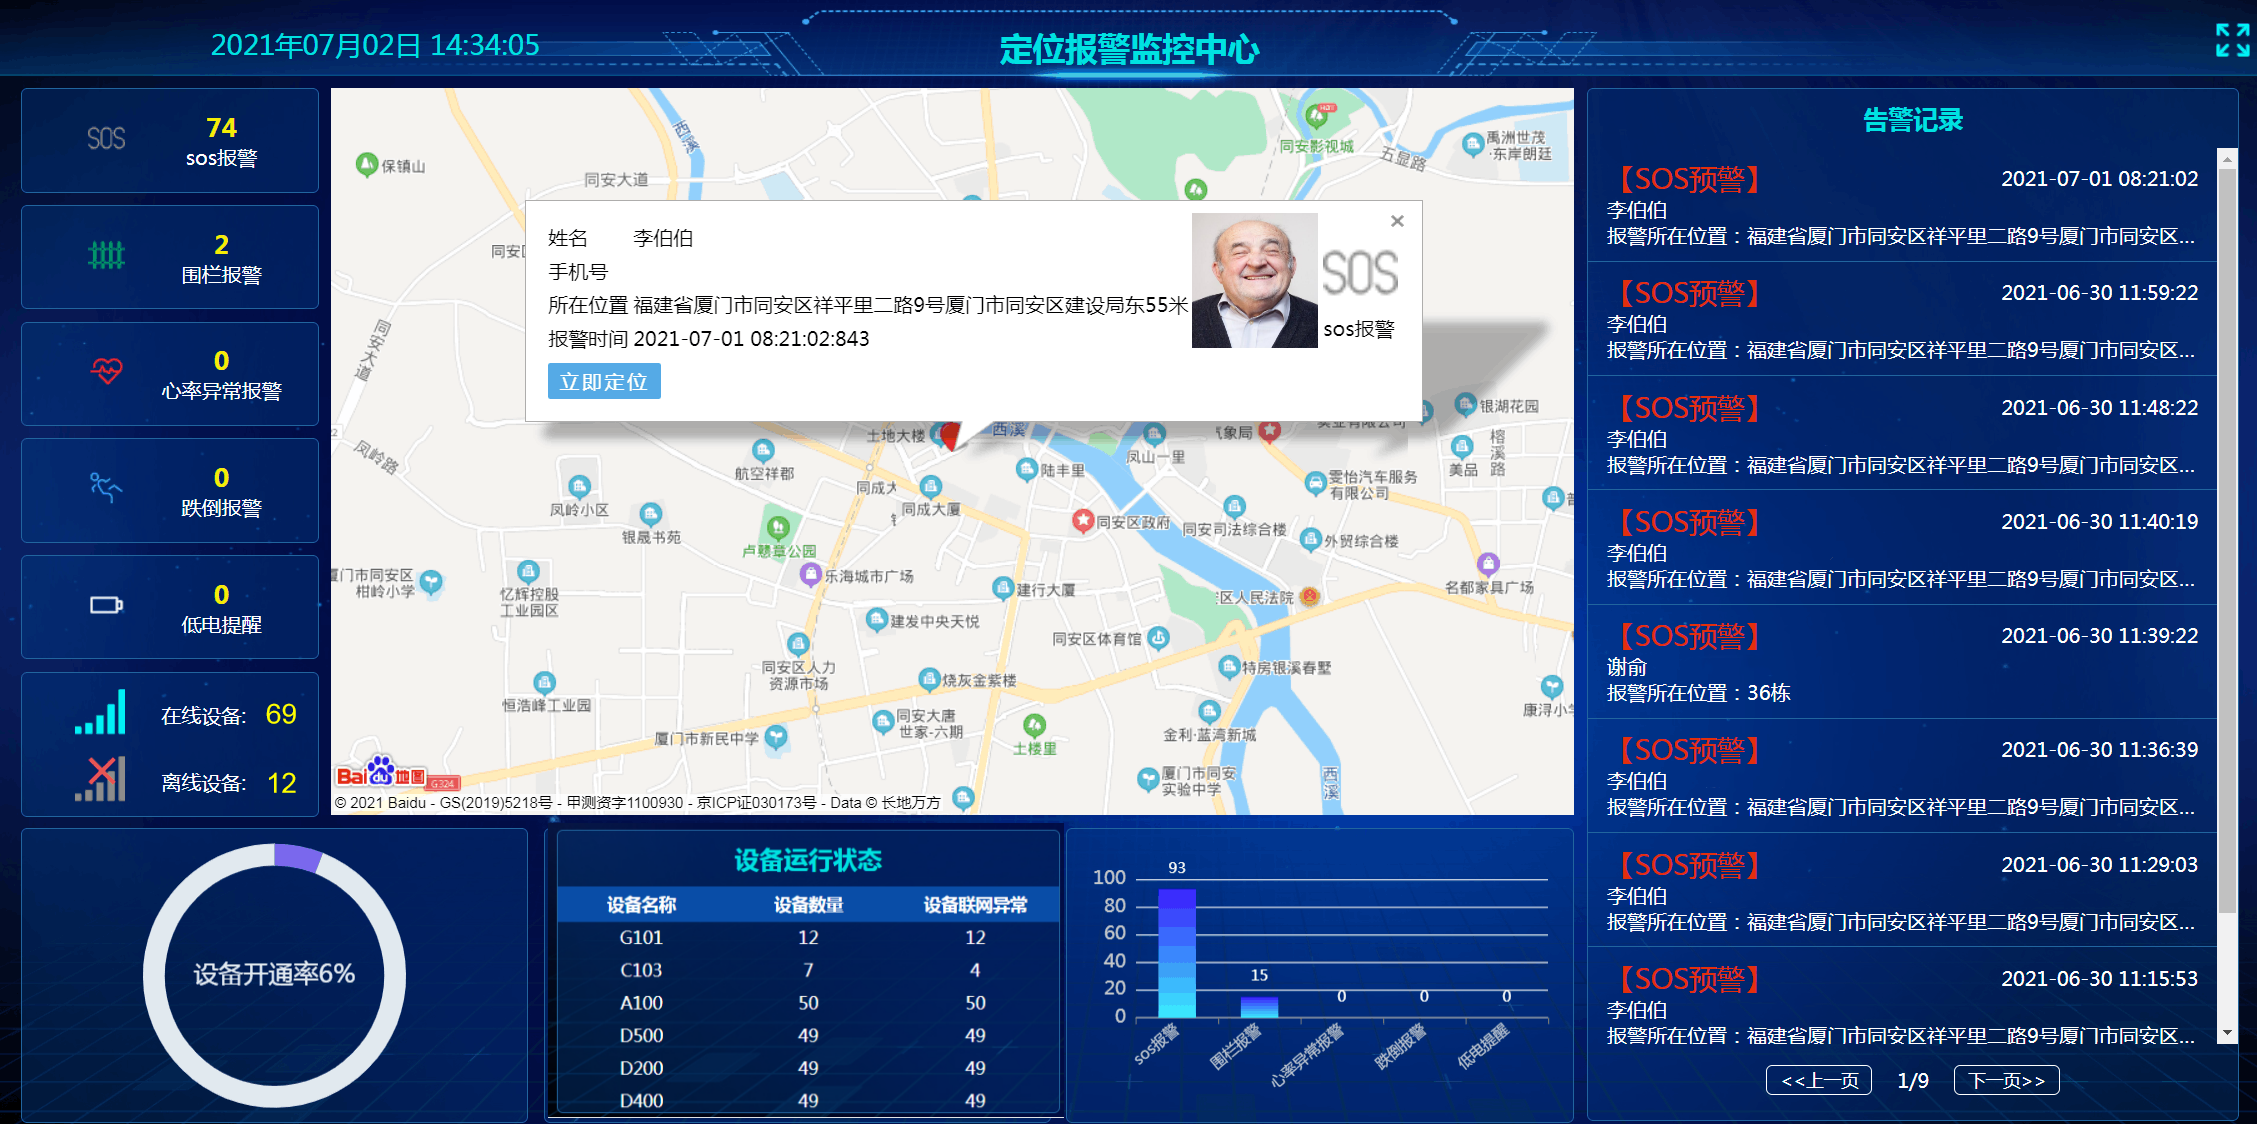Click the tall SOS alarm bar in chart
Image resolution: width=2257 pixels, height=1124 pixels.
coord(1177,953)
